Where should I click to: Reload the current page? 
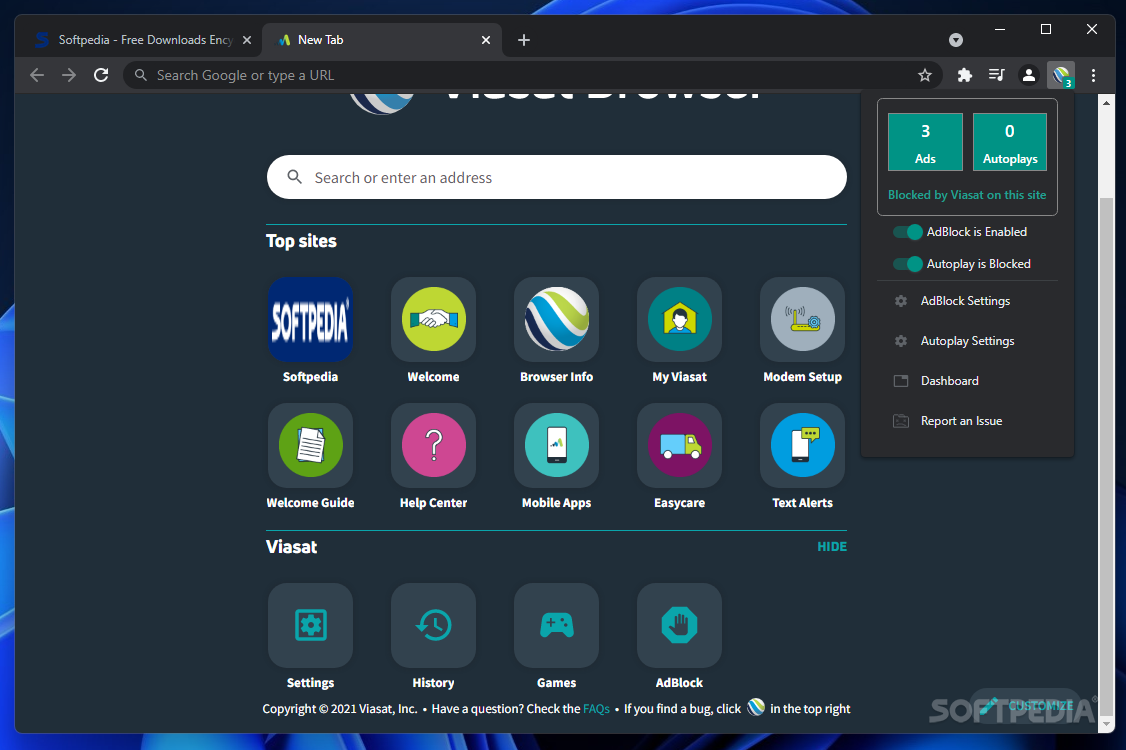[101, 75]
